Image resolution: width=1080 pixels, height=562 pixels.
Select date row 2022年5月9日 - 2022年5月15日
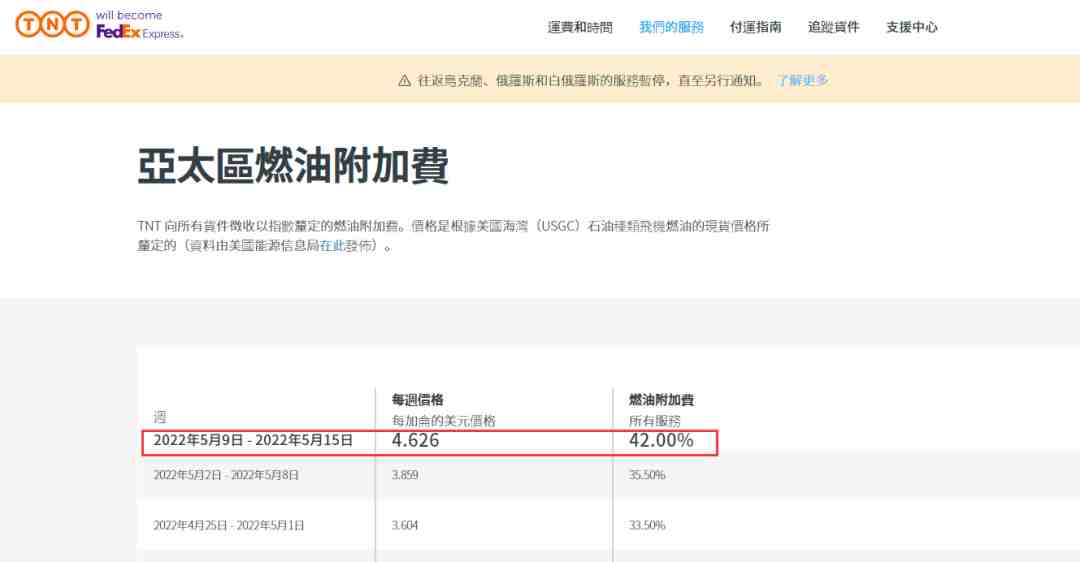coord(253,440)
